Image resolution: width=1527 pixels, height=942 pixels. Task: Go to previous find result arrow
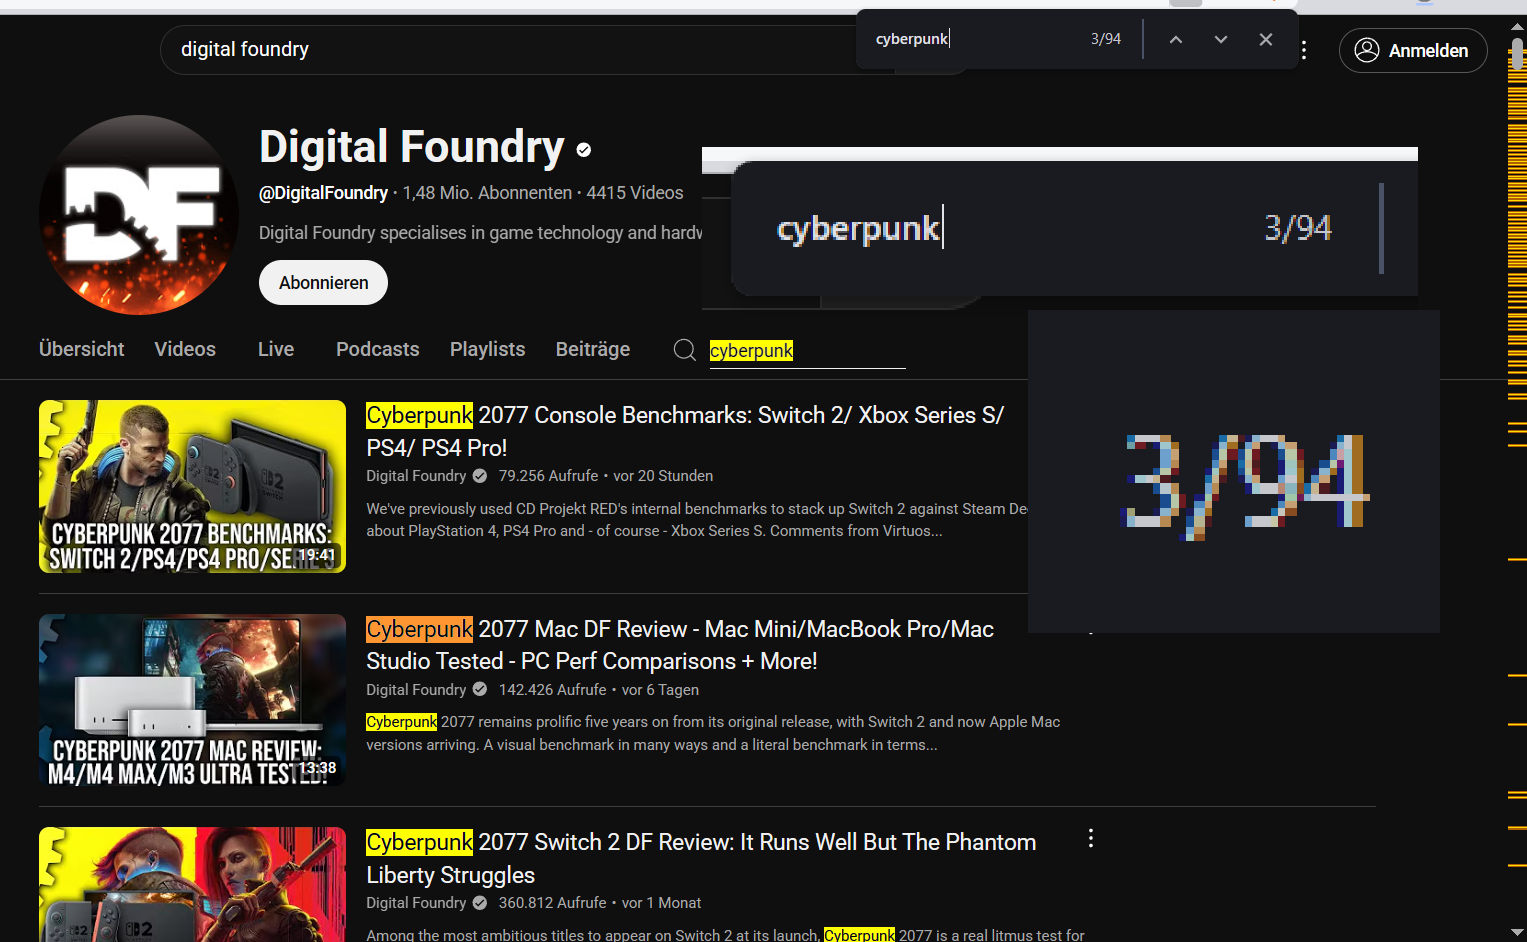coord(1176,39)
